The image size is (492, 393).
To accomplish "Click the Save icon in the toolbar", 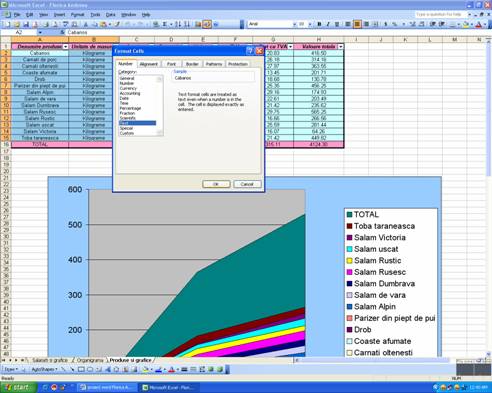I will click(26, 24).
